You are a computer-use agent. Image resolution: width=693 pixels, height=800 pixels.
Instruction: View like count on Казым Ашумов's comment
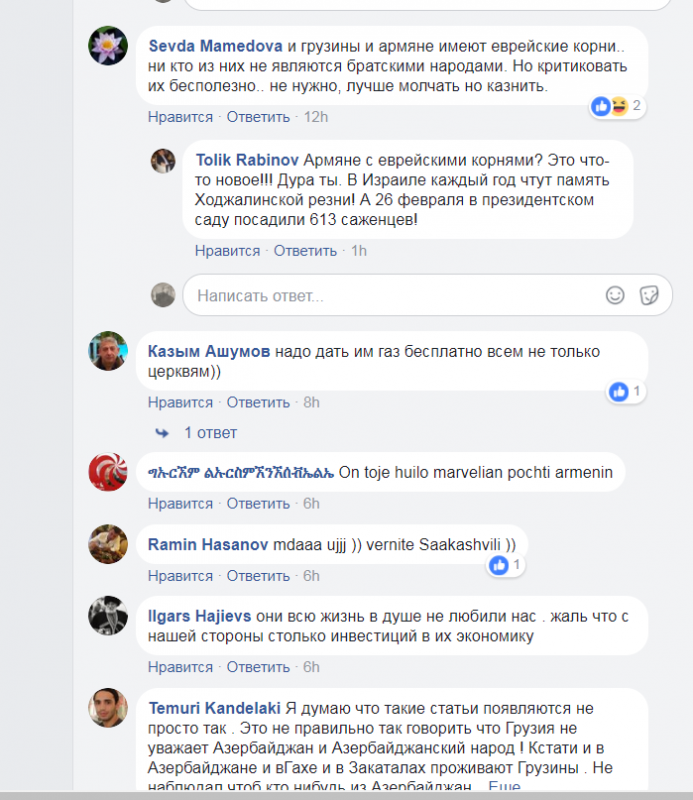(626, 392)
